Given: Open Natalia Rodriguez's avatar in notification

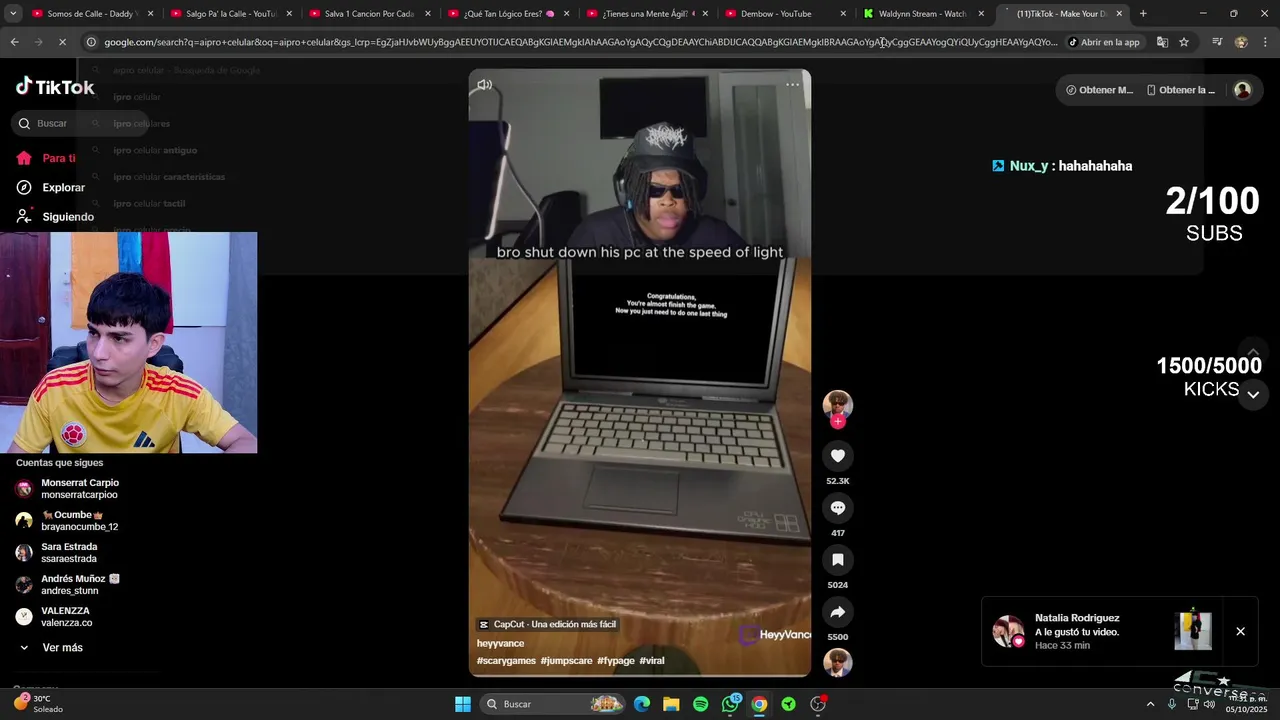Looking at the screenshot, I should pos(1008,632).
